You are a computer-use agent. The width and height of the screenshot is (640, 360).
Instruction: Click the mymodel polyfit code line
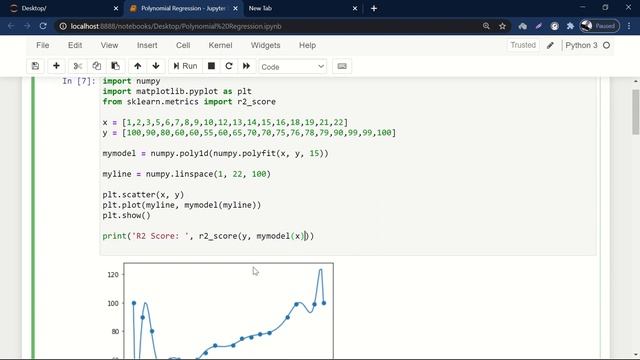tap(216, 153)
